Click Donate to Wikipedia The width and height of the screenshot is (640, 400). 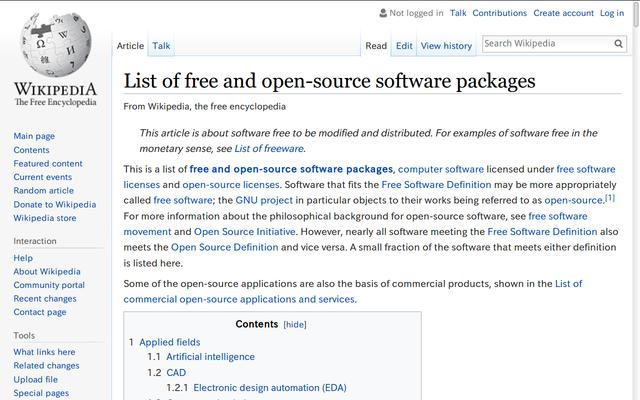coord(55,204)
